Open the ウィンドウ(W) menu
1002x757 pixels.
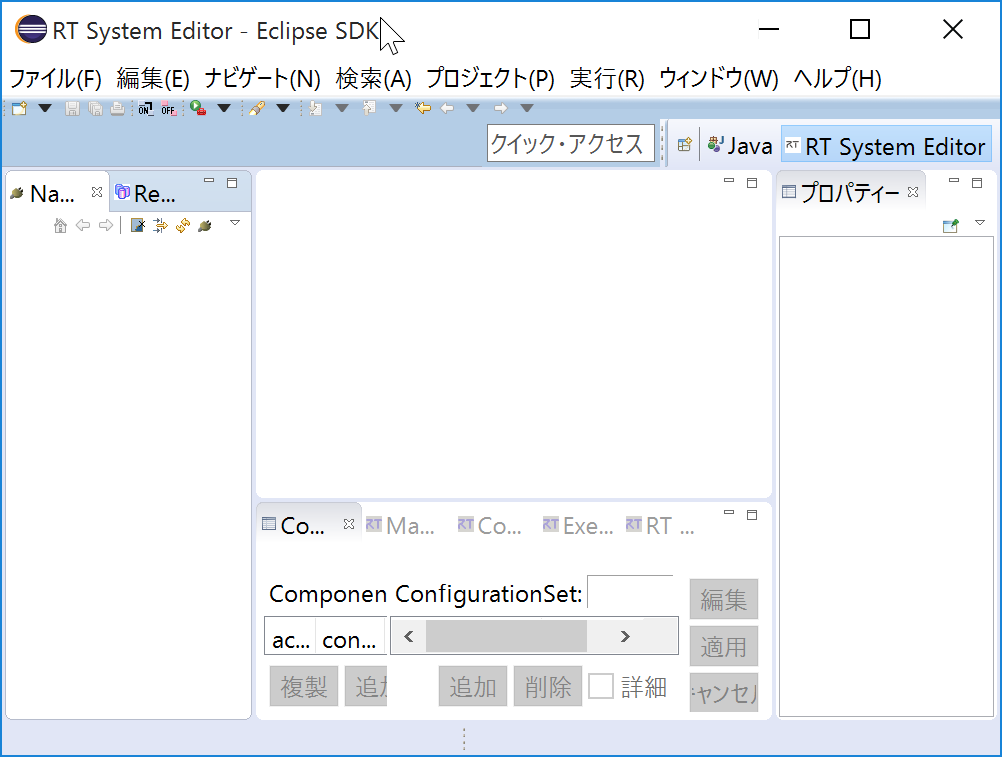[719, 79]
